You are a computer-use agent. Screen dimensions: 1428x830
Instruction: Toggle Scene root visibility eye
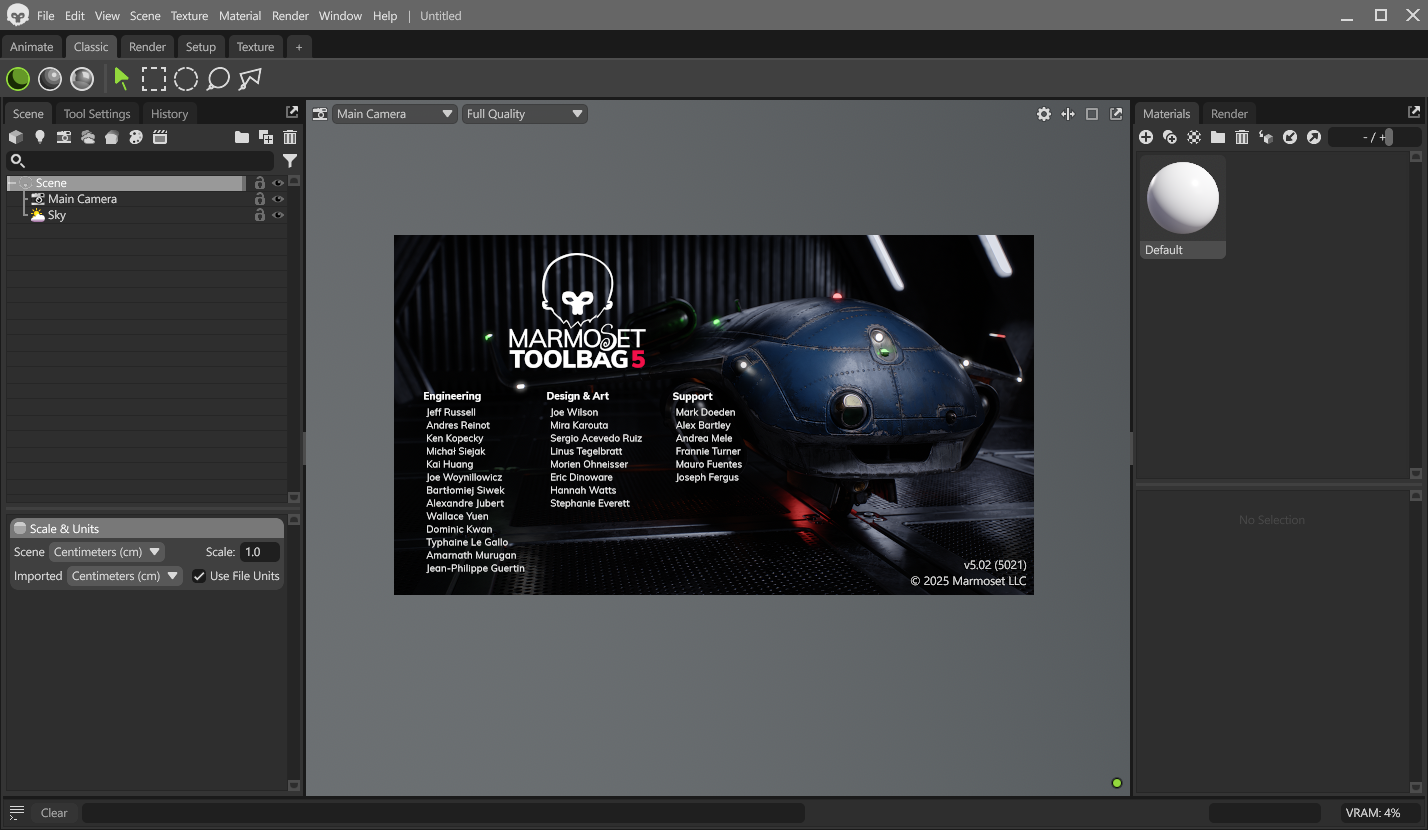point(278,183)
